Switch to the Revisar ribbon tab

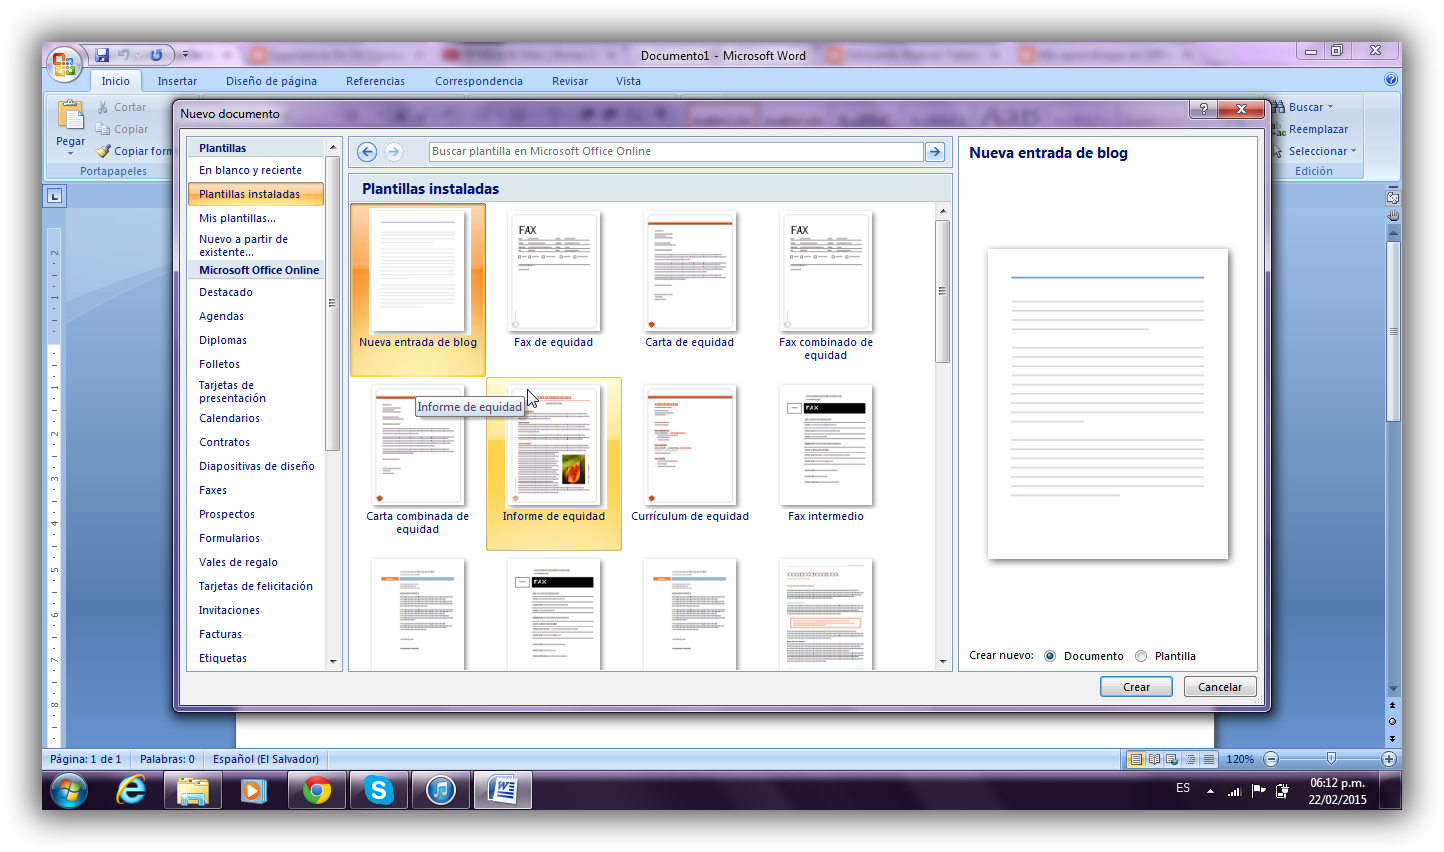tap(569, 81)
